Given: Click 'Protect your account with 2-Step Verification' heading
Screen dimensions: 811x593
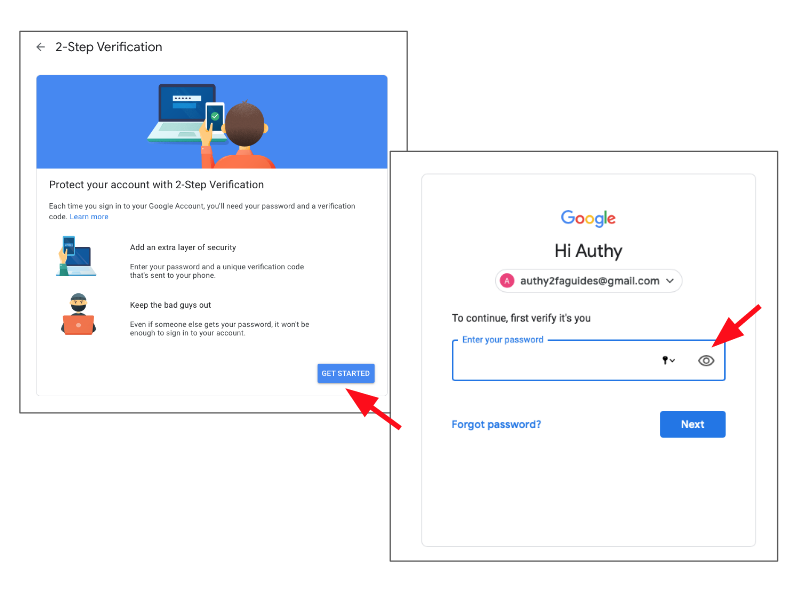Looking at the screenshot, I should [x=156, y=185].
